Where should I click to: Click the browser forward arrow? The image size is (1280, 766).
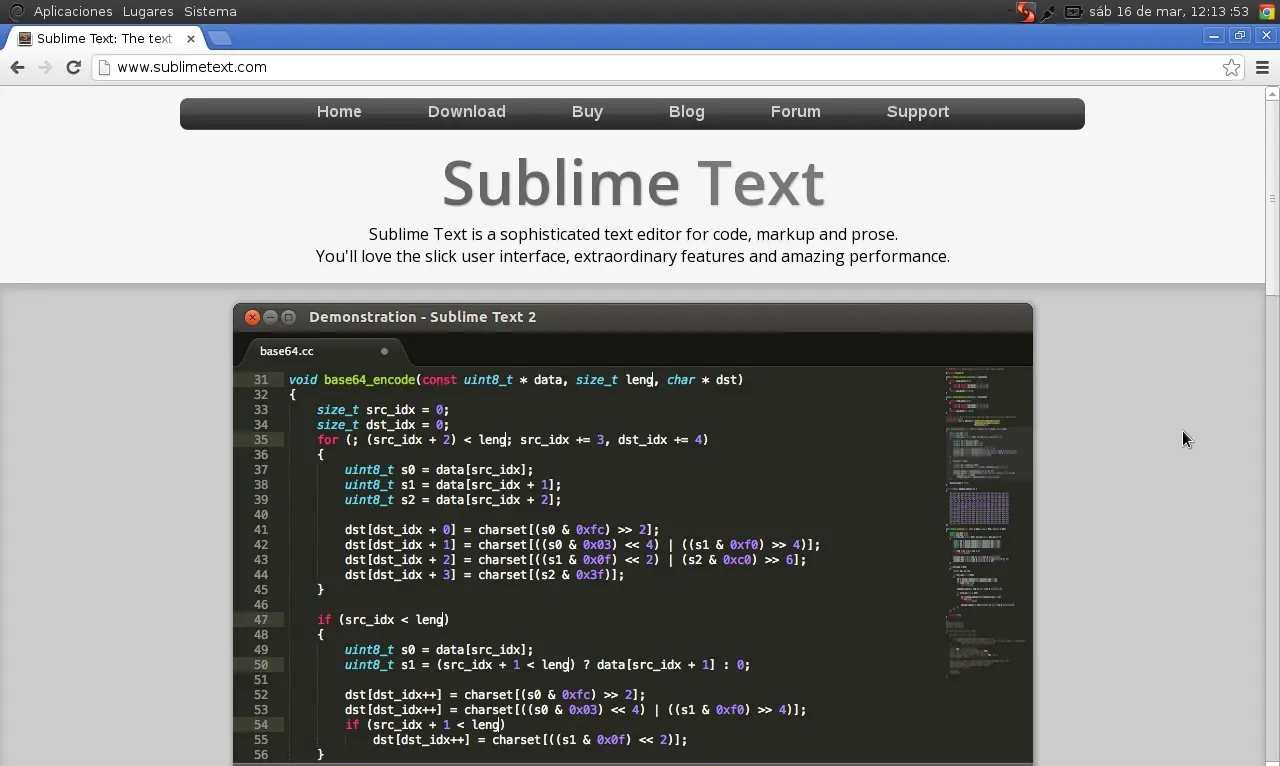coord(45,67)
